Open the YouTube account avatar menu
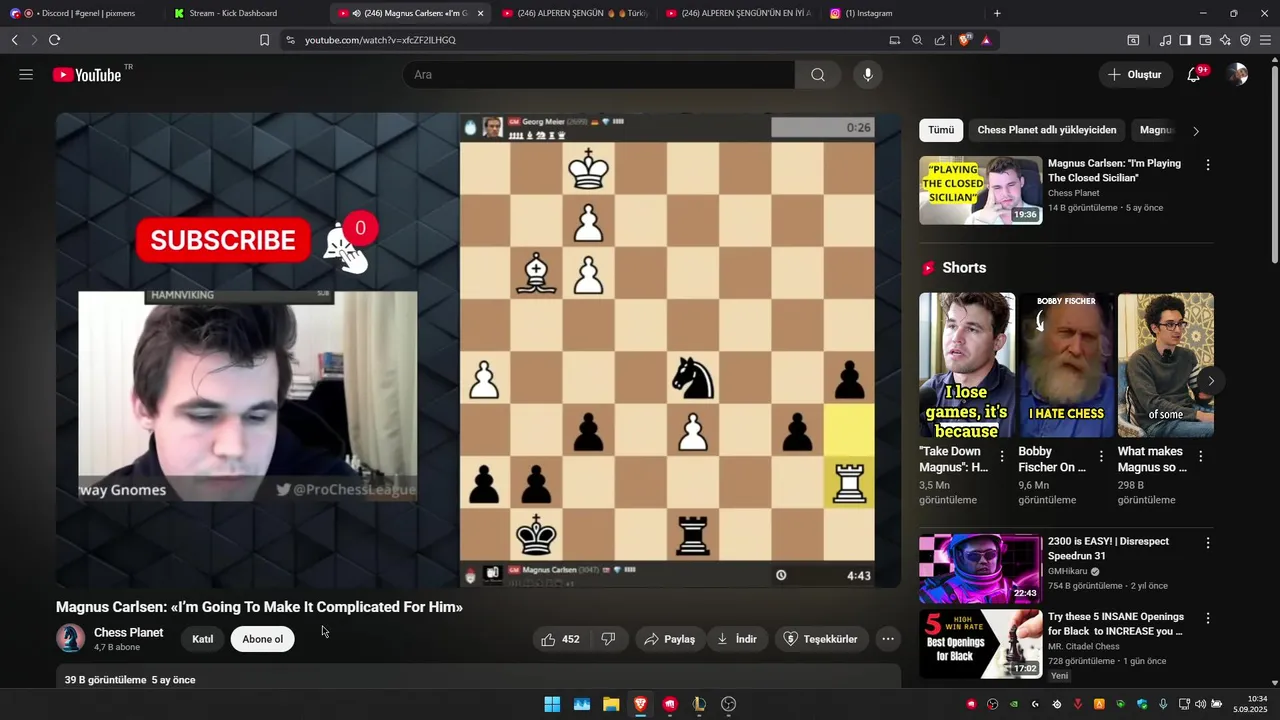This screenshot has height=720, width=1280. (x=1238, y=75)
